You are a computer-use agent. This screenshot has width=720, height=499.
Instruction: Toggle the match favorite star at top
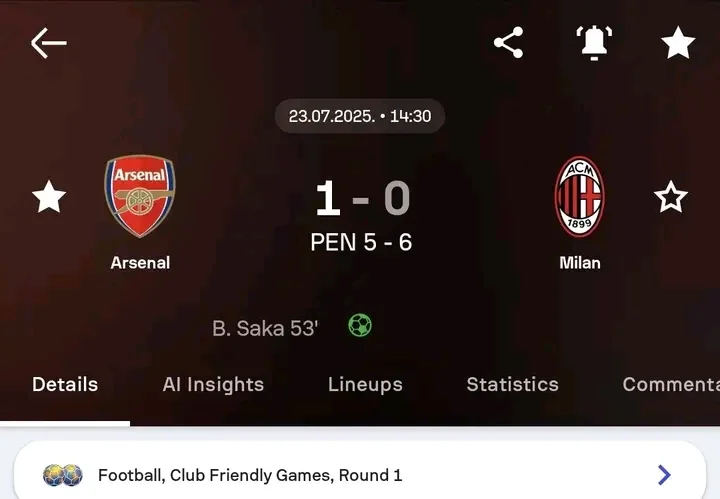(x=678, y=43)
